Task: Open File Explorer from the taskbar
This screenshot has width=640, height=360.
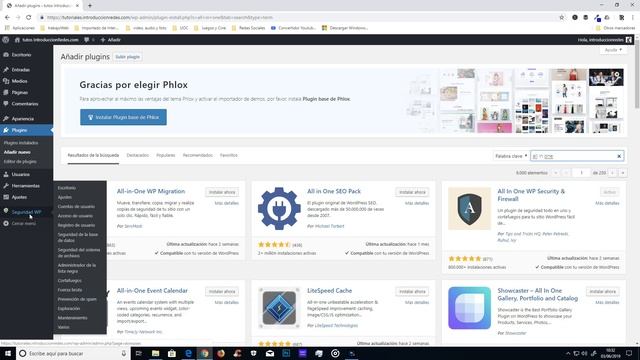Action: pos(156,353)
